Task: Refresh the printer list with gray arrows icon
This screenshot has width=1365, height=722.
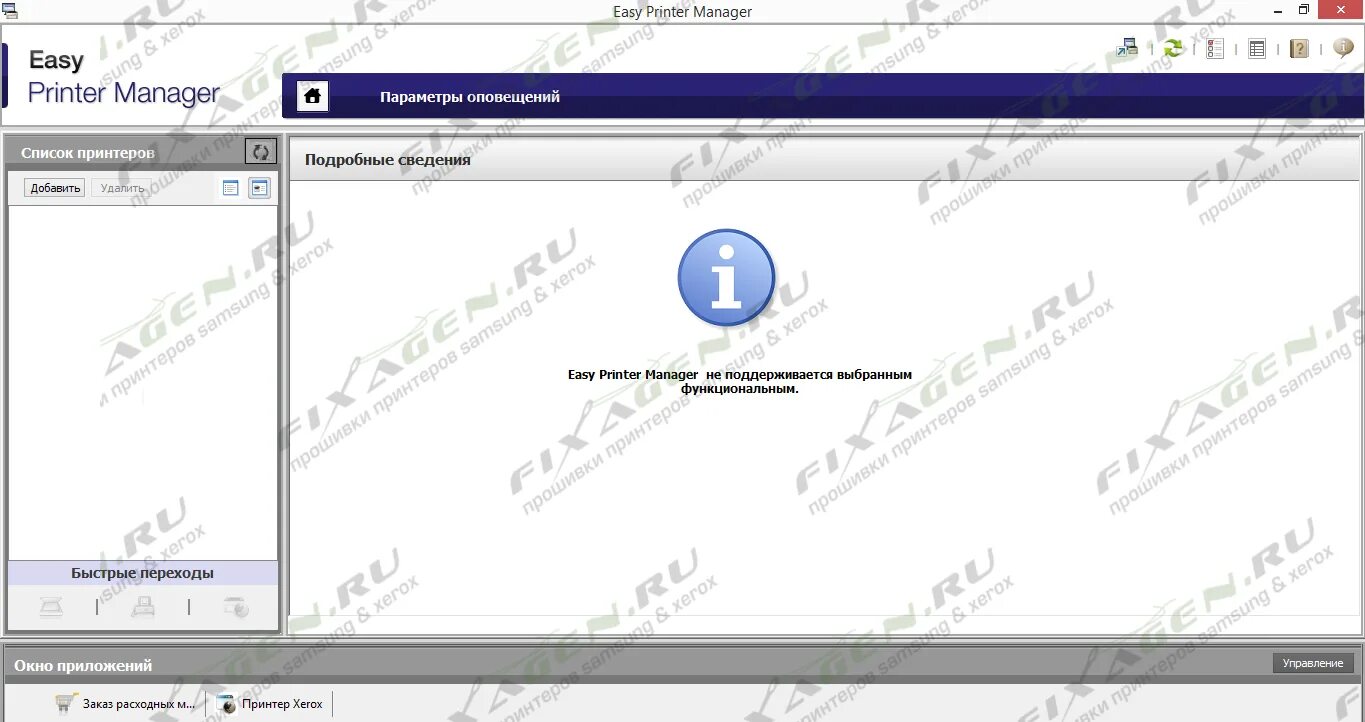Action: [x=261, y=152]
